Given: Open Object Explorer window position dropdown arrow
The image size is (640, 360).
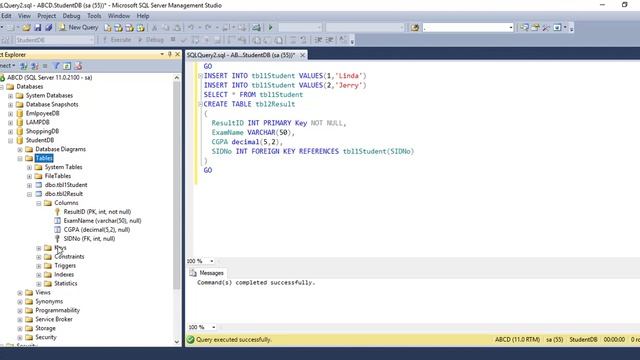Looking at the screenshot, I should click(162, 54).
